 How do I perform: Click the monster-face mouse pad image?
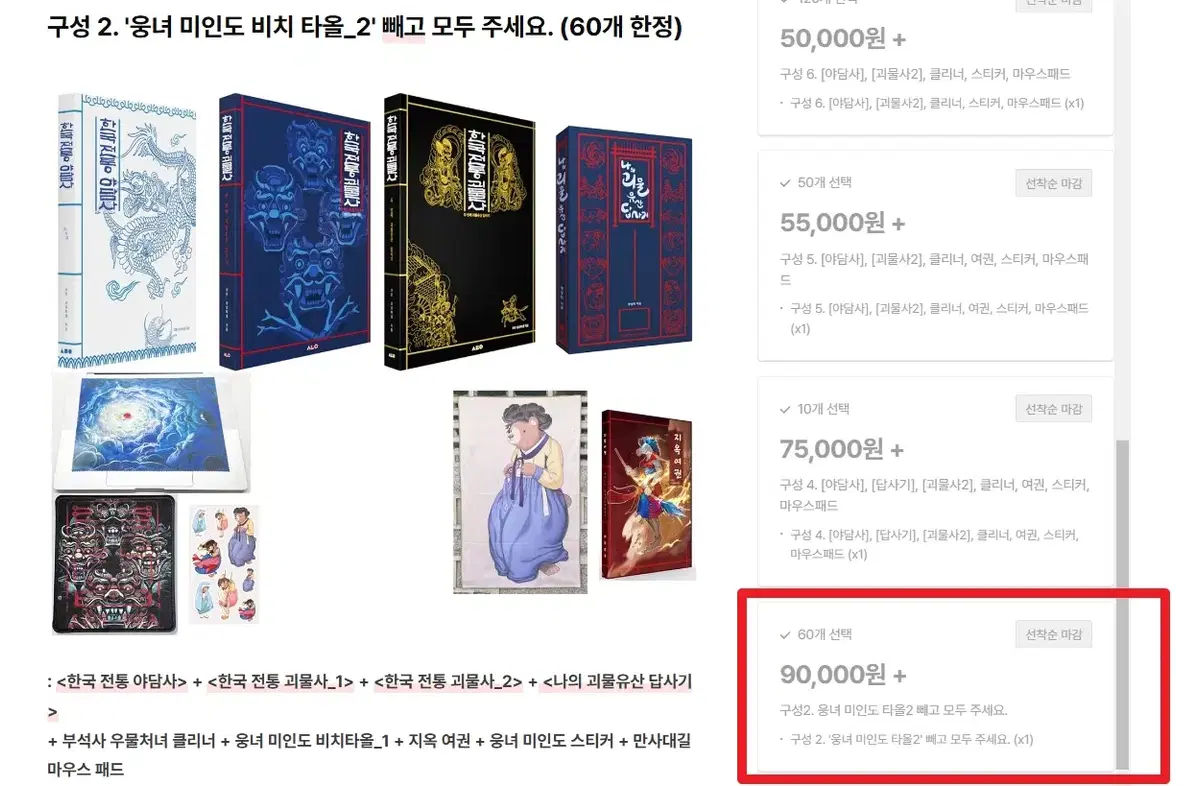point(115,564)
